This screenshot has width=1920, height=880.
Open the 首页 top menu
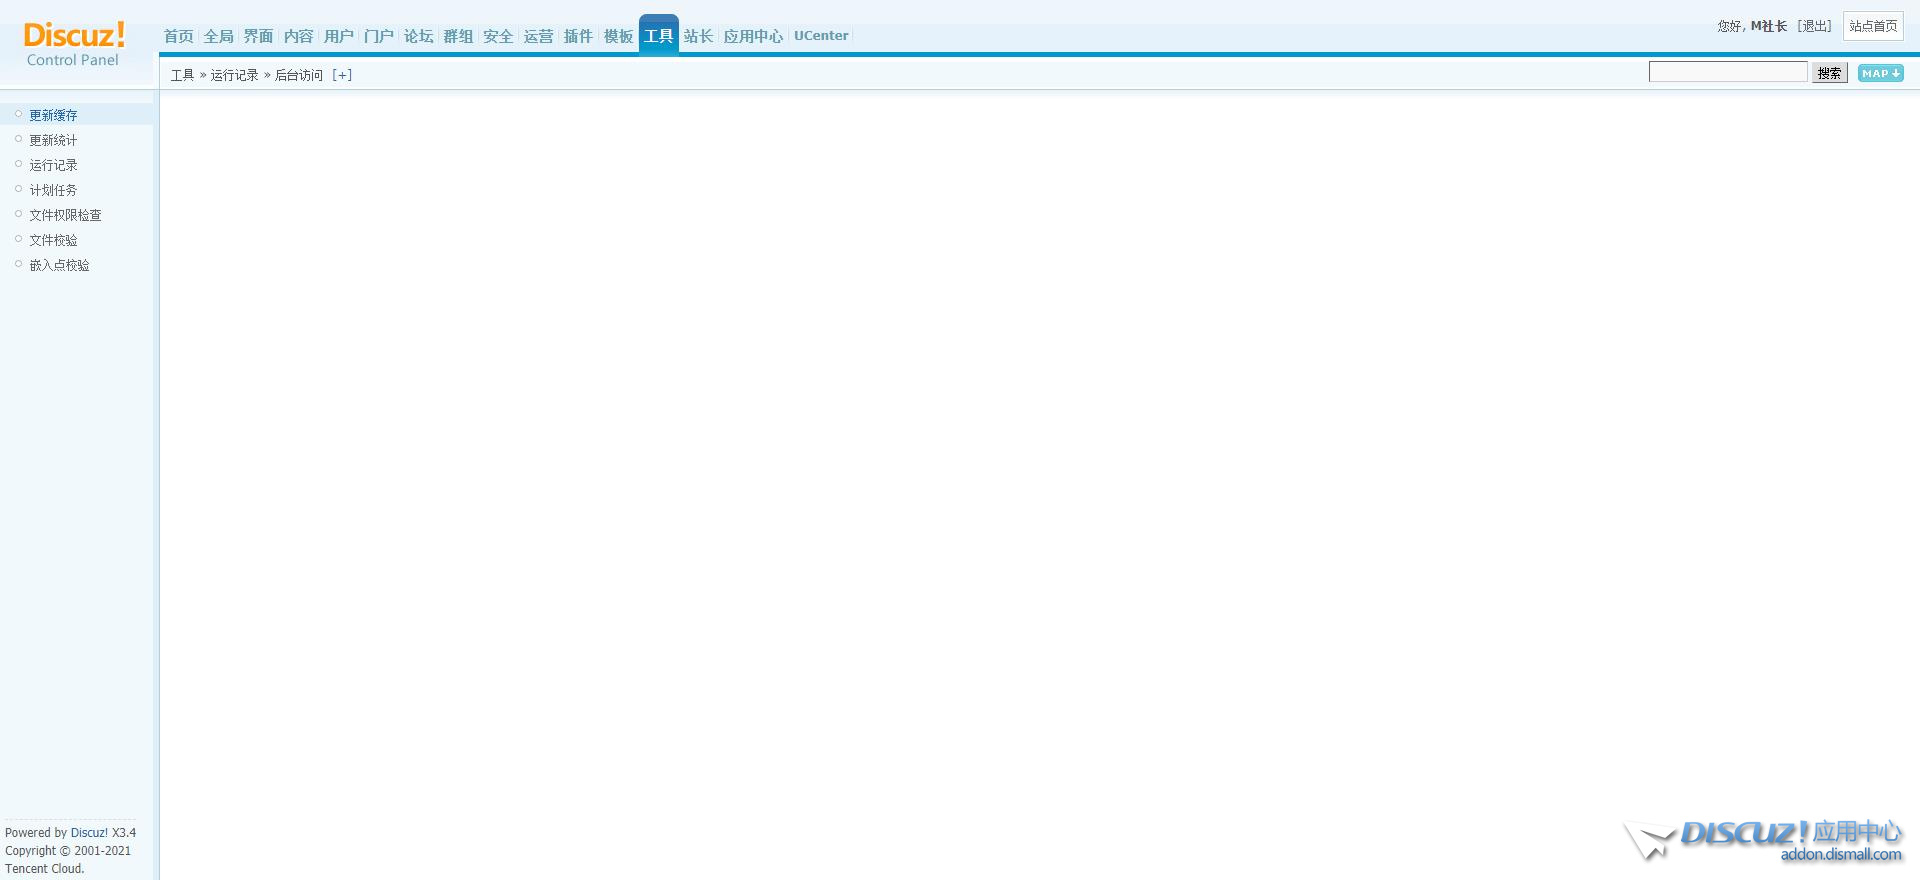178,36
